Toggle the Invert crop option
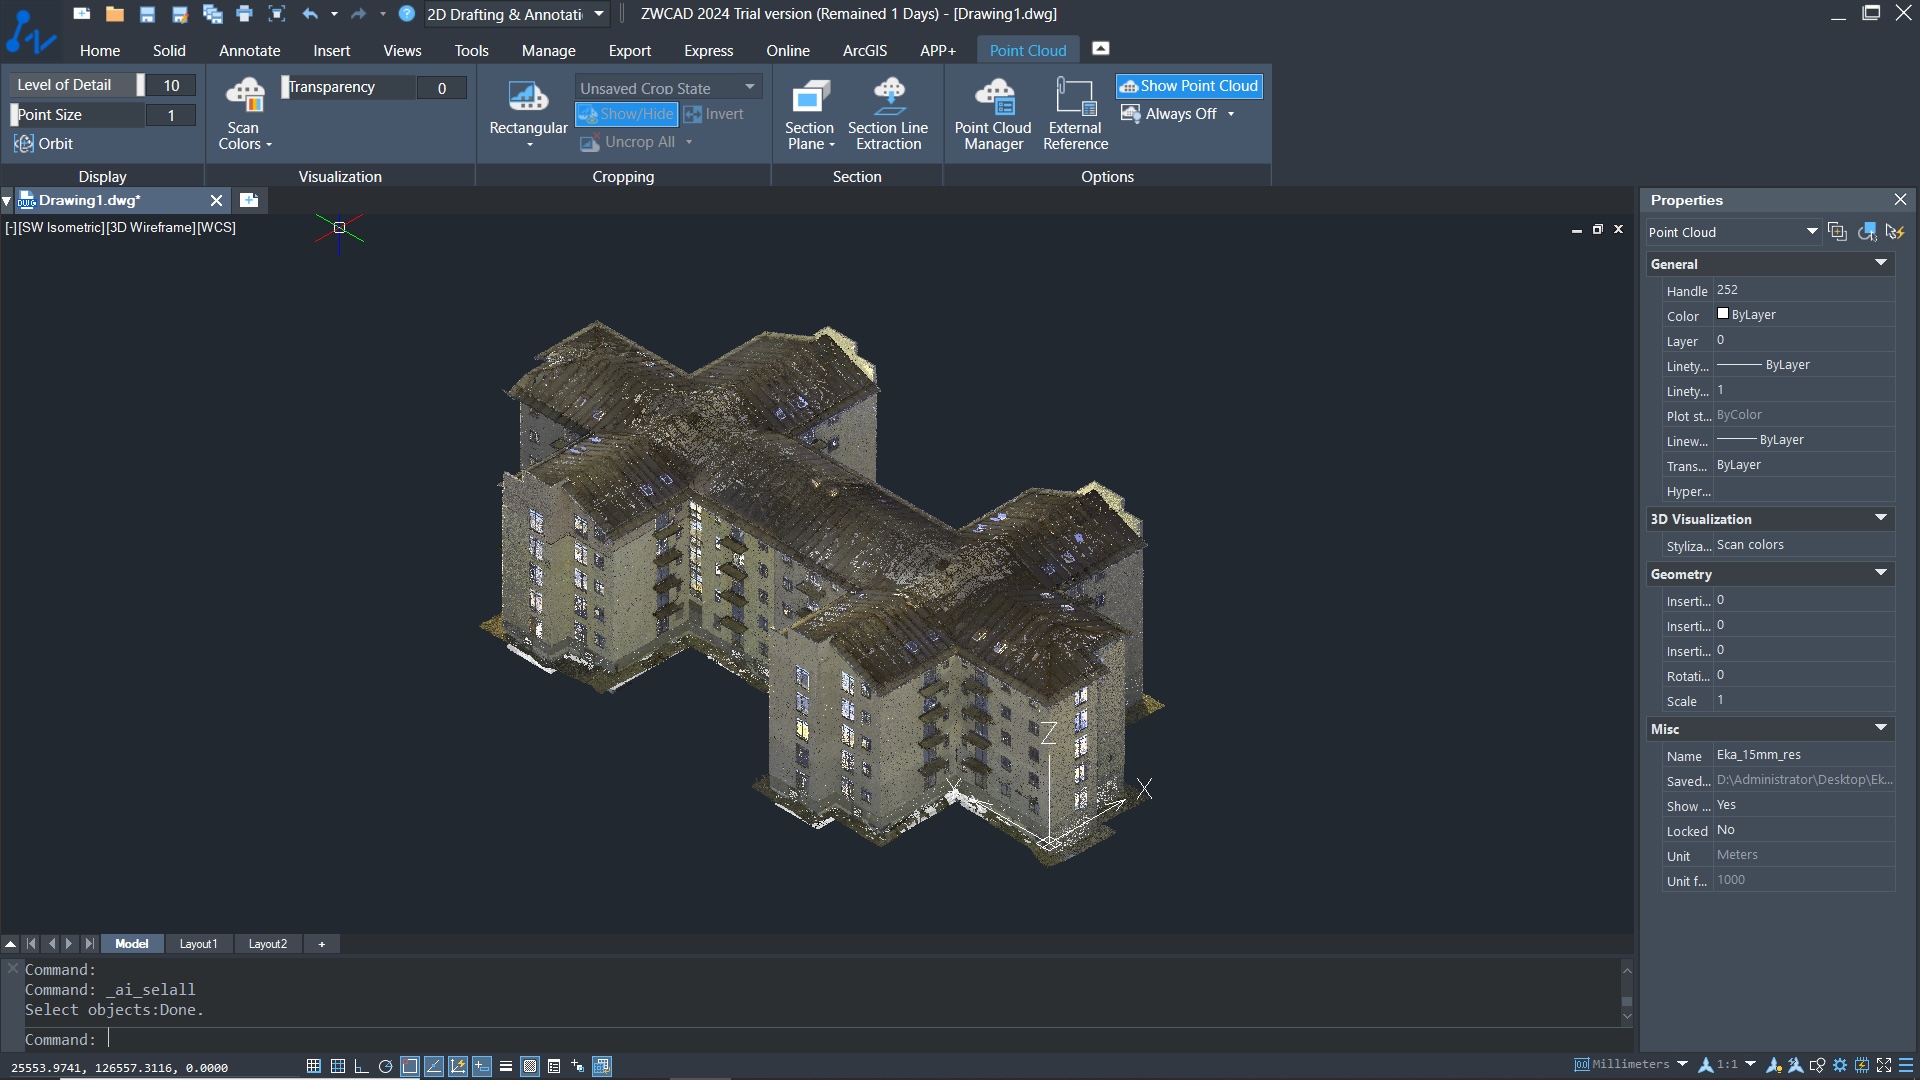Viewport: 1920px width, 1080px height. [x=713, y=113]
